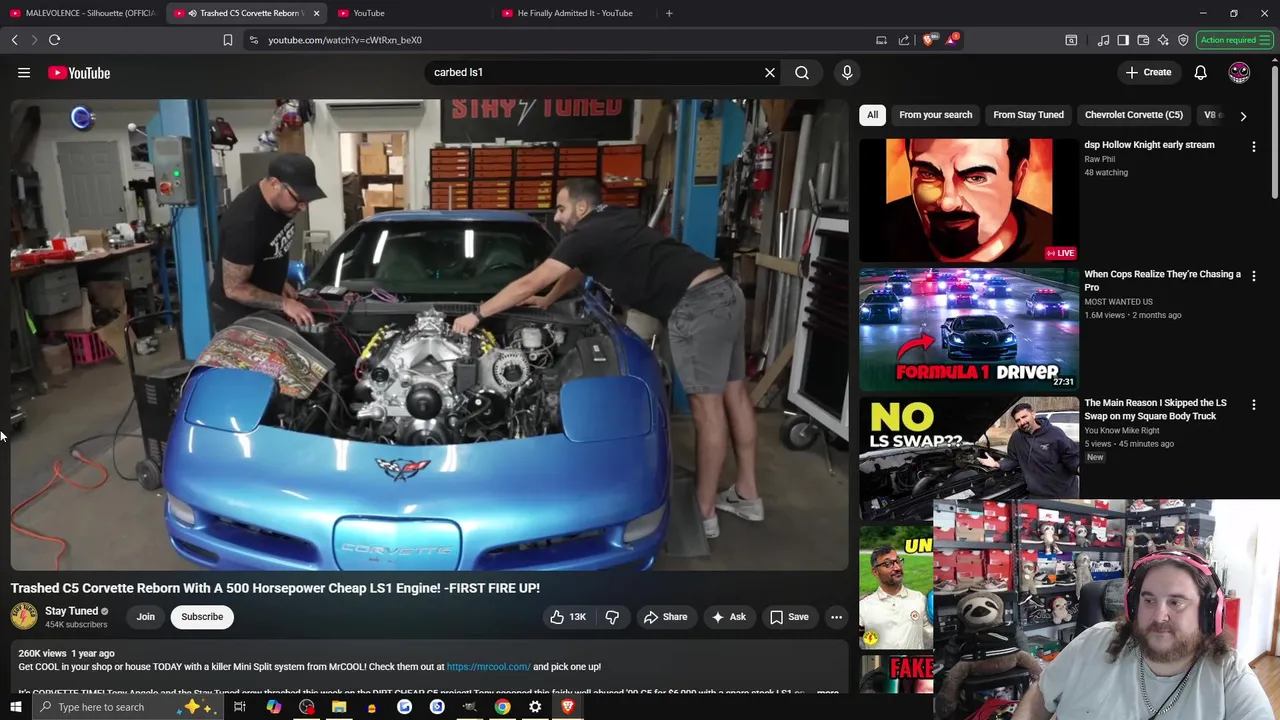This screenshot has width=1280, height=720.
Task: Open options for Skipped the LS Swap video
Action: coord(1253,405)
